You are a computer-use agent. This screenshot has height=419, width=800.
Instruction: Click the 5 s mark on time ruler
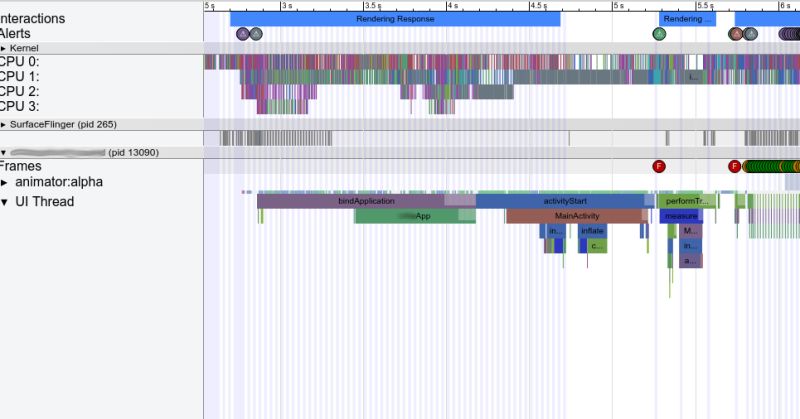618,6
